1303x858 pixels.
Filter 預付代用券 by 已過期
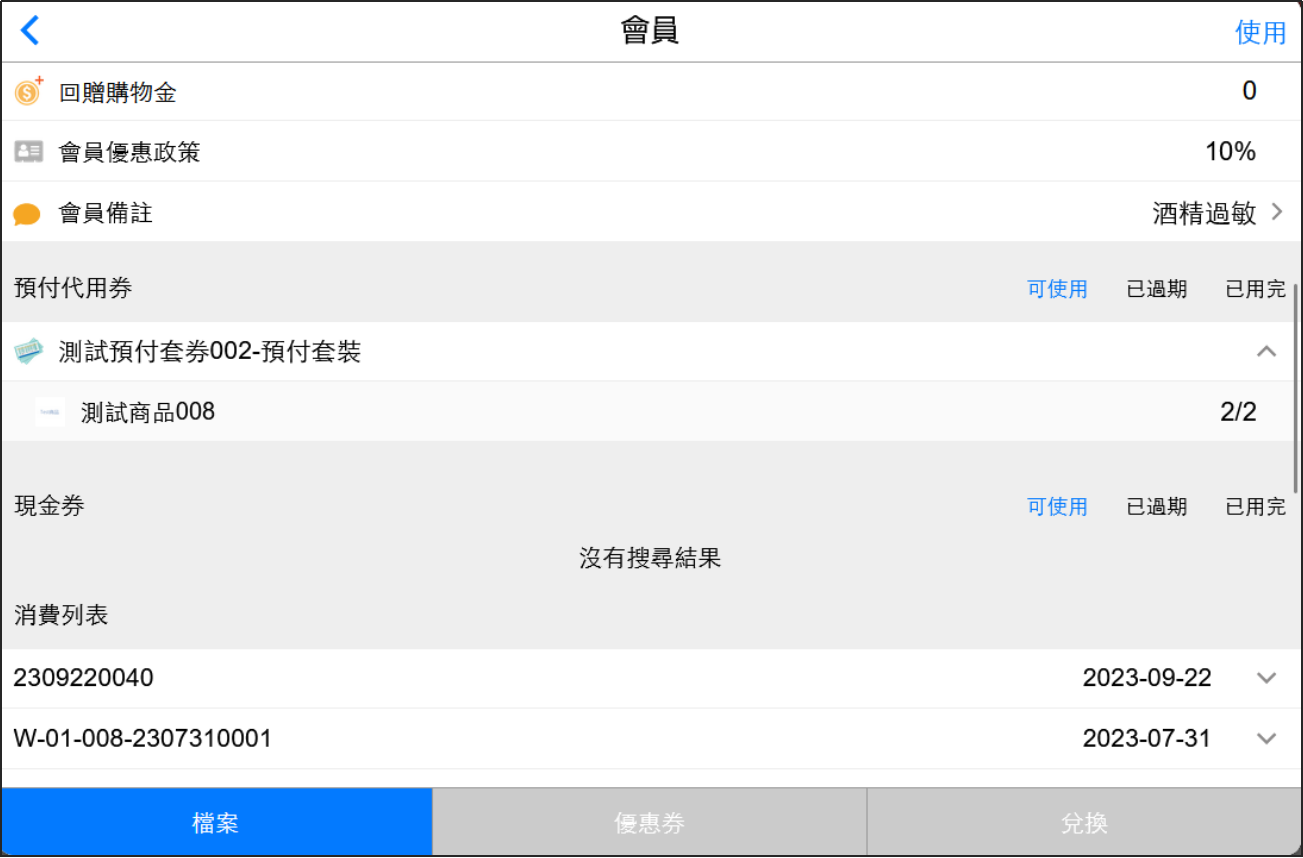(1157, 290)
